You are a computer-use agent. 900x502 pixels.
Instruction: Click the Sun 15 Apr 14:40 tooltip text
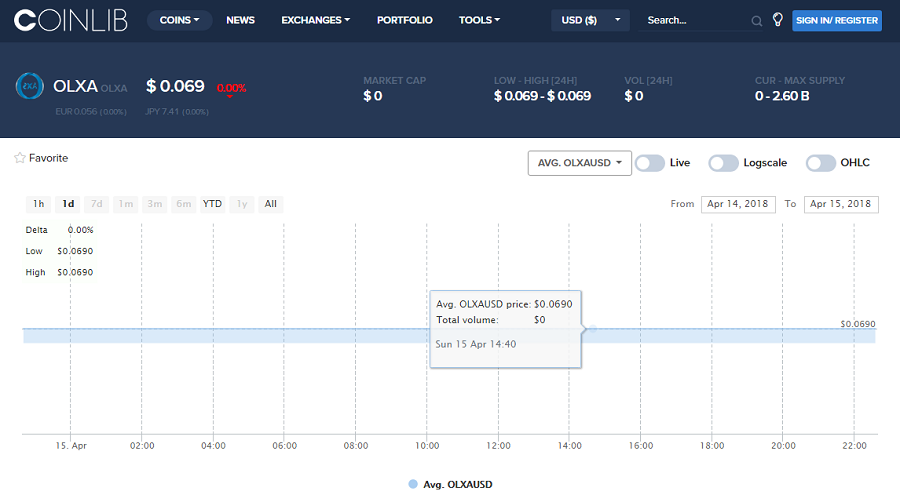pyautogui.click(x=476, y=344)
